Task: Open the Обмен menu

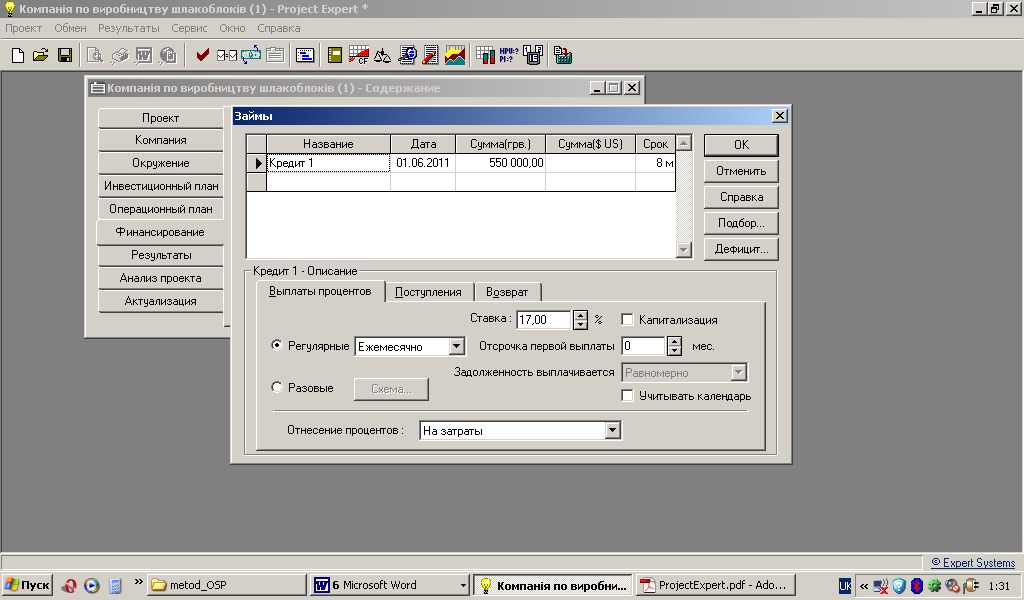Action: 71,28
